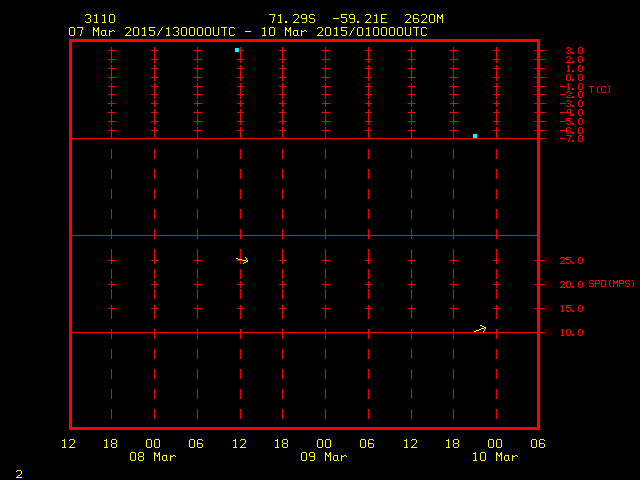Click the number 2 in the bottom-left corner

click(19, 474)
